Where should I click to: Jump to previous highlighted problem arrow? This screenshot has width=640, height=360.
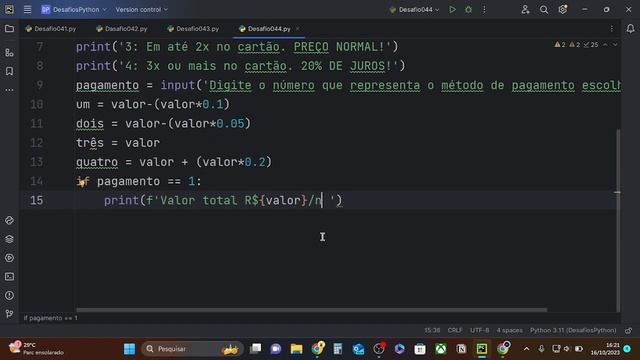point(605,44)
